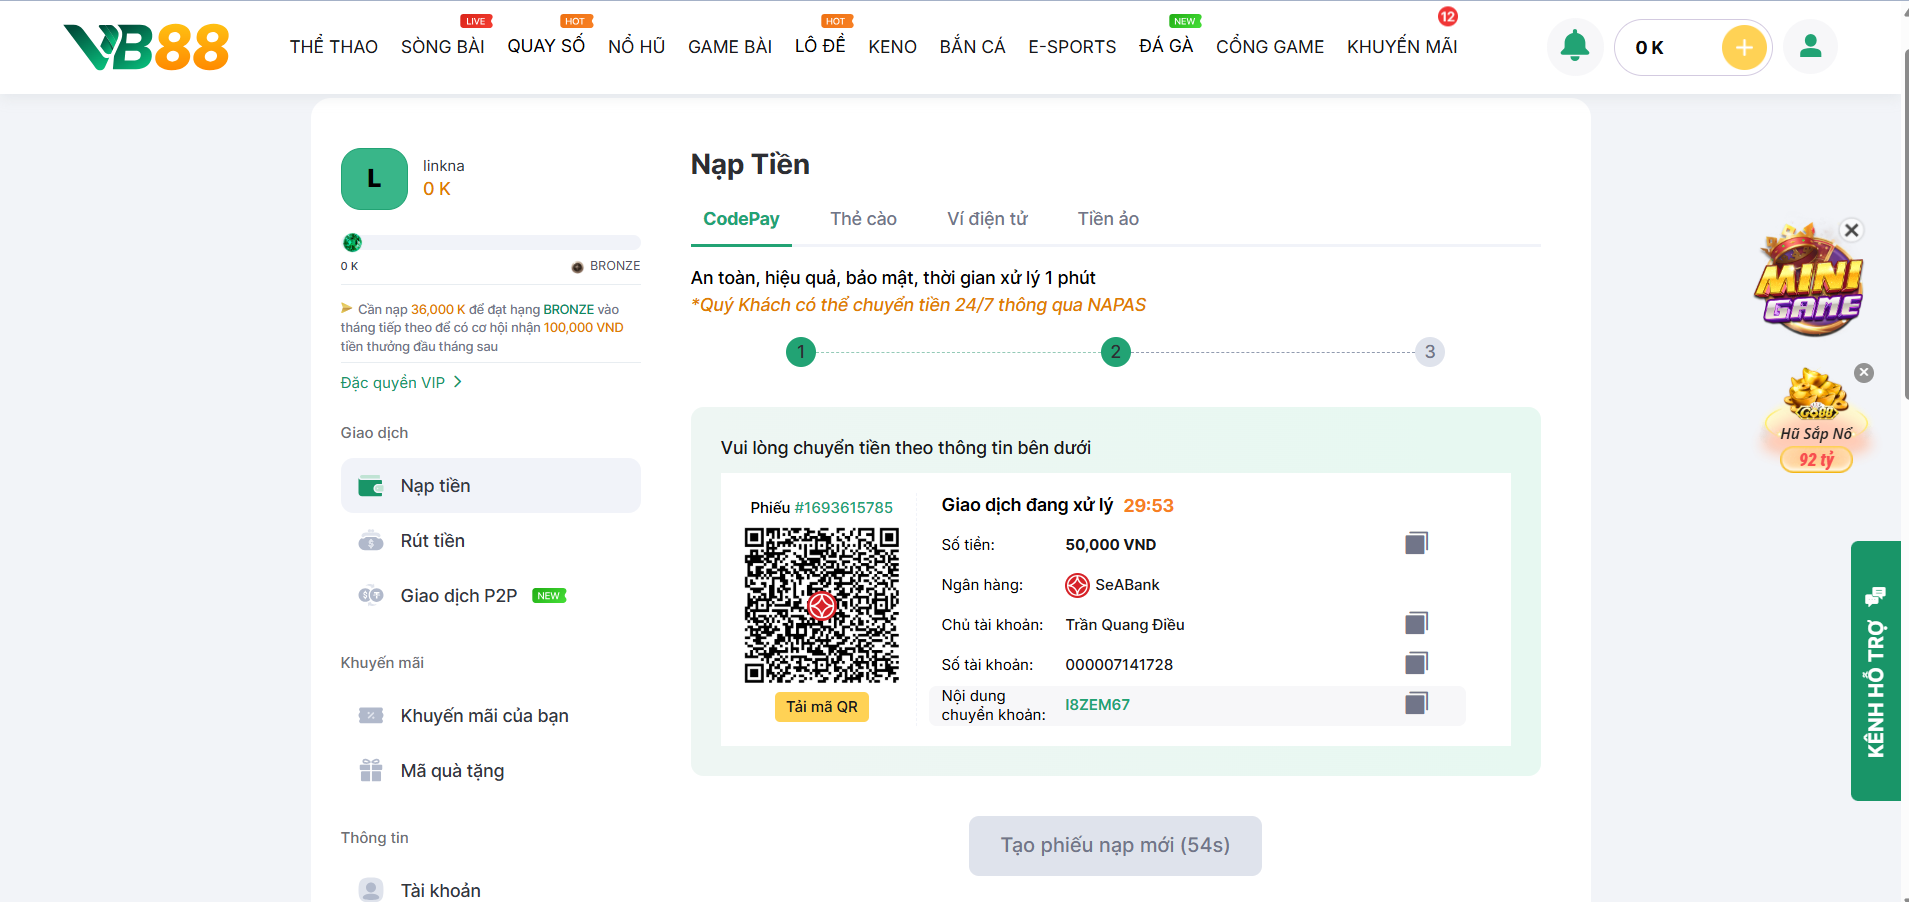This screenshot has height=902, width=1909.
Task: Copy the transfer content code I8ZEM67
Action: coord(1416,703)
